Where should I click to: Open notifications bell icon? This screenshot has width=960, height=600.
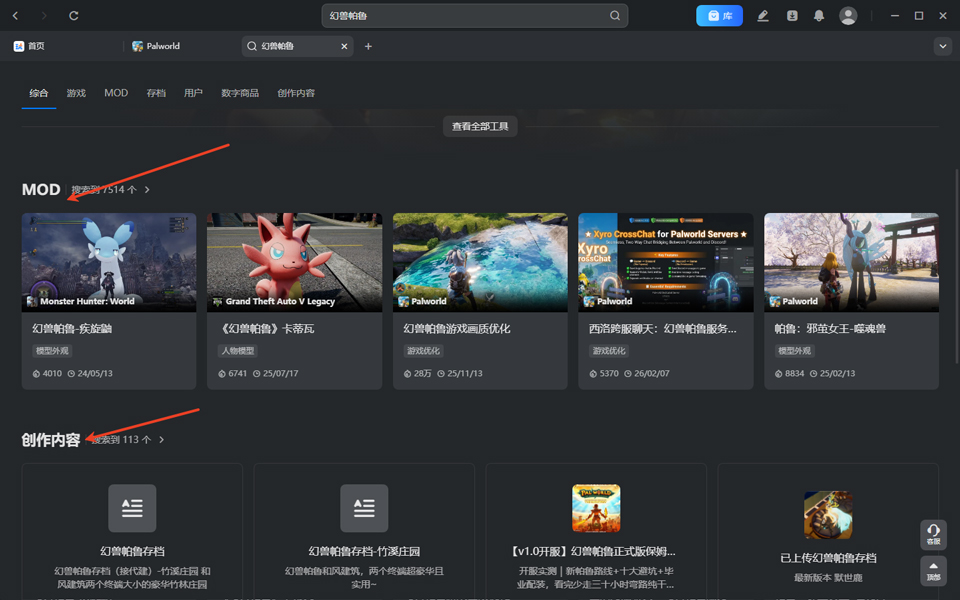coord(819,16)
